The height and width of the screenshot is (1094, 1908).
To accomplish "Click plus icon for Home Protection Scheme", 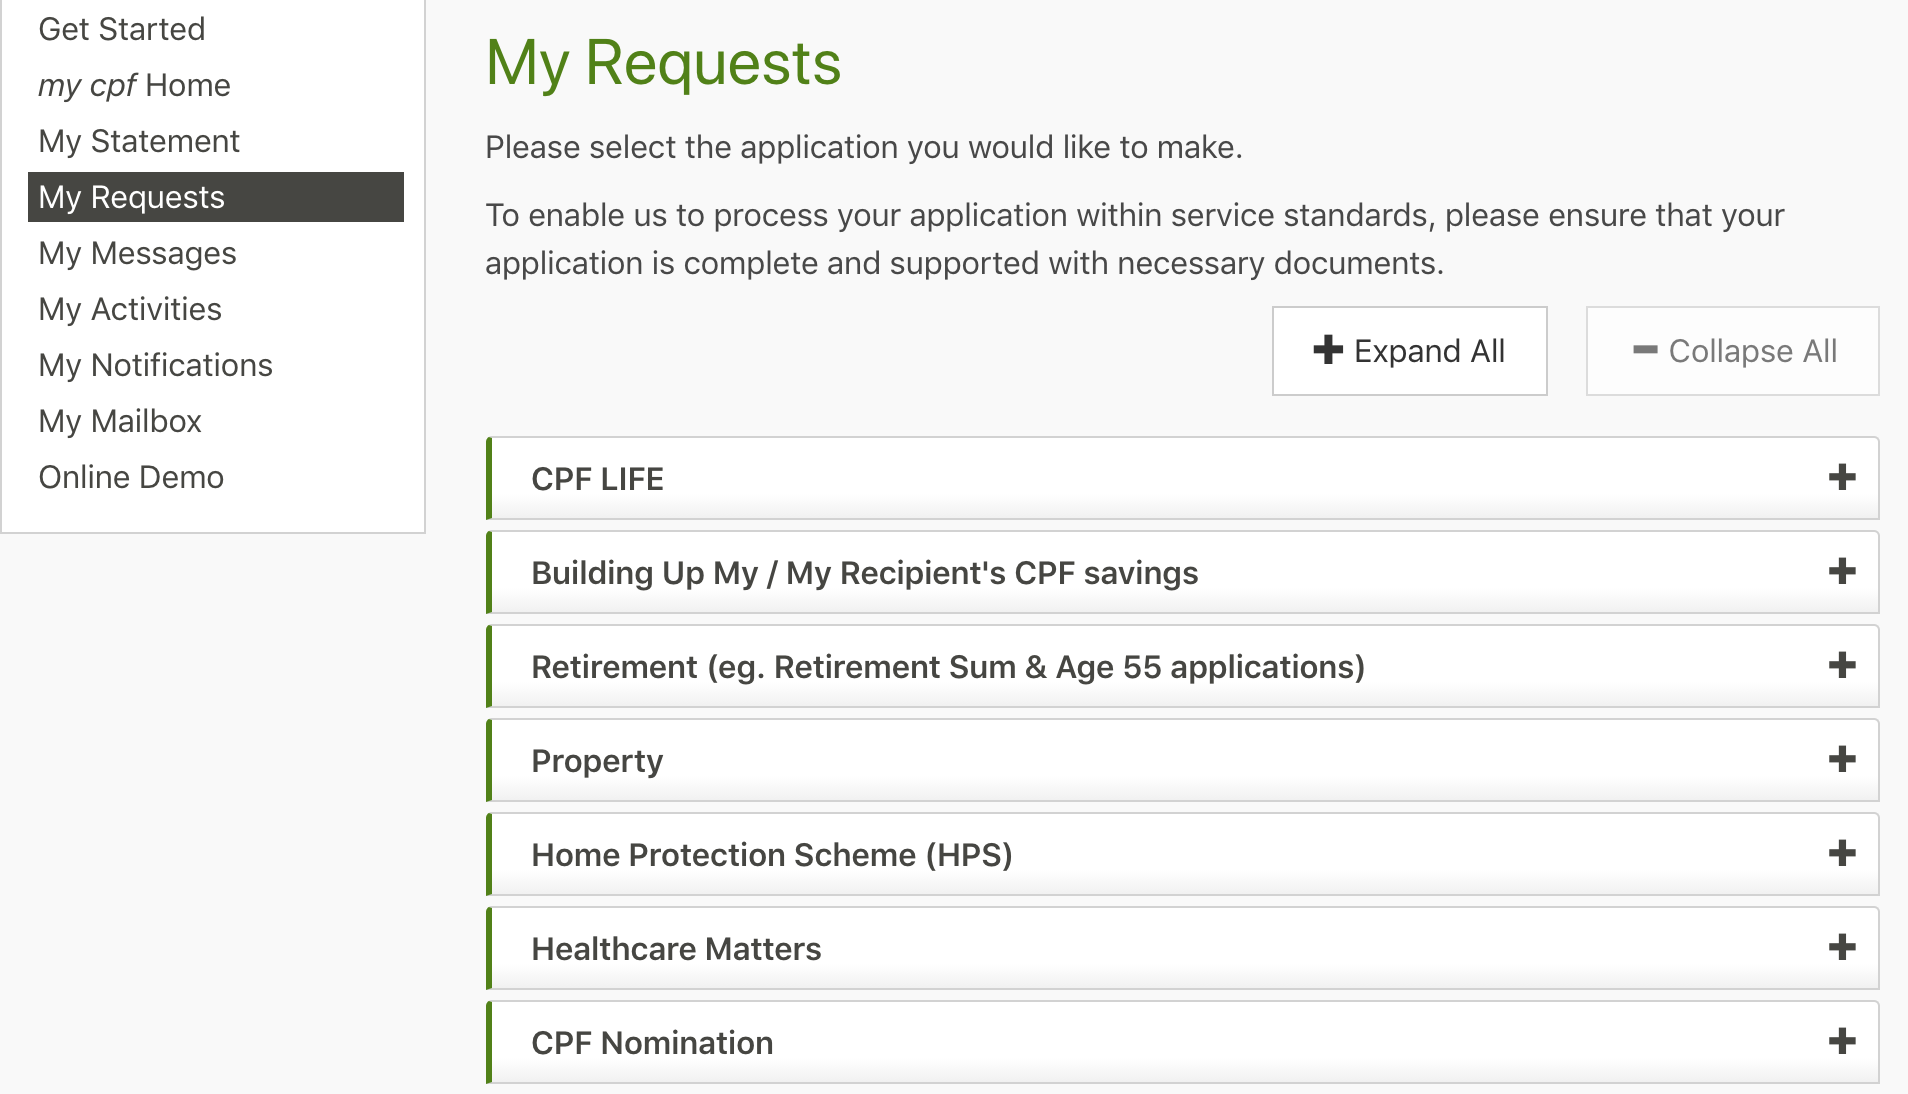I will pos(1842,854).
